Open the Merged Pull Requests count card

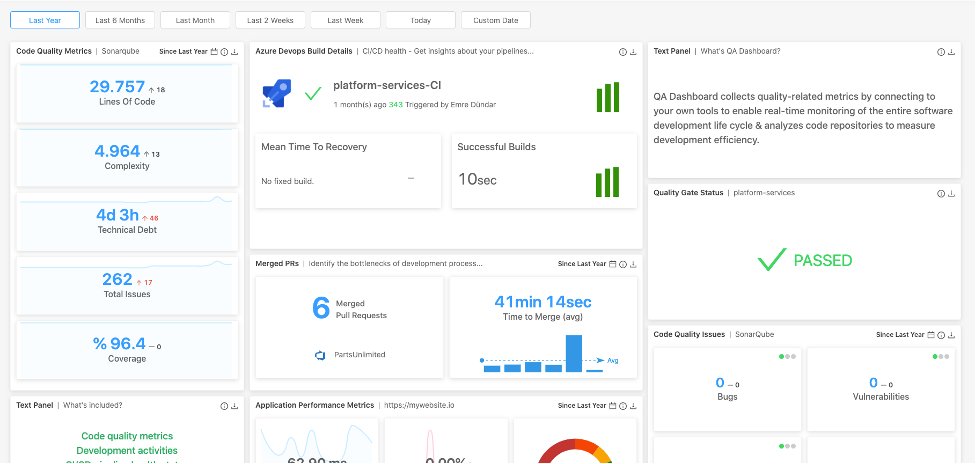(x=350, y=328)
